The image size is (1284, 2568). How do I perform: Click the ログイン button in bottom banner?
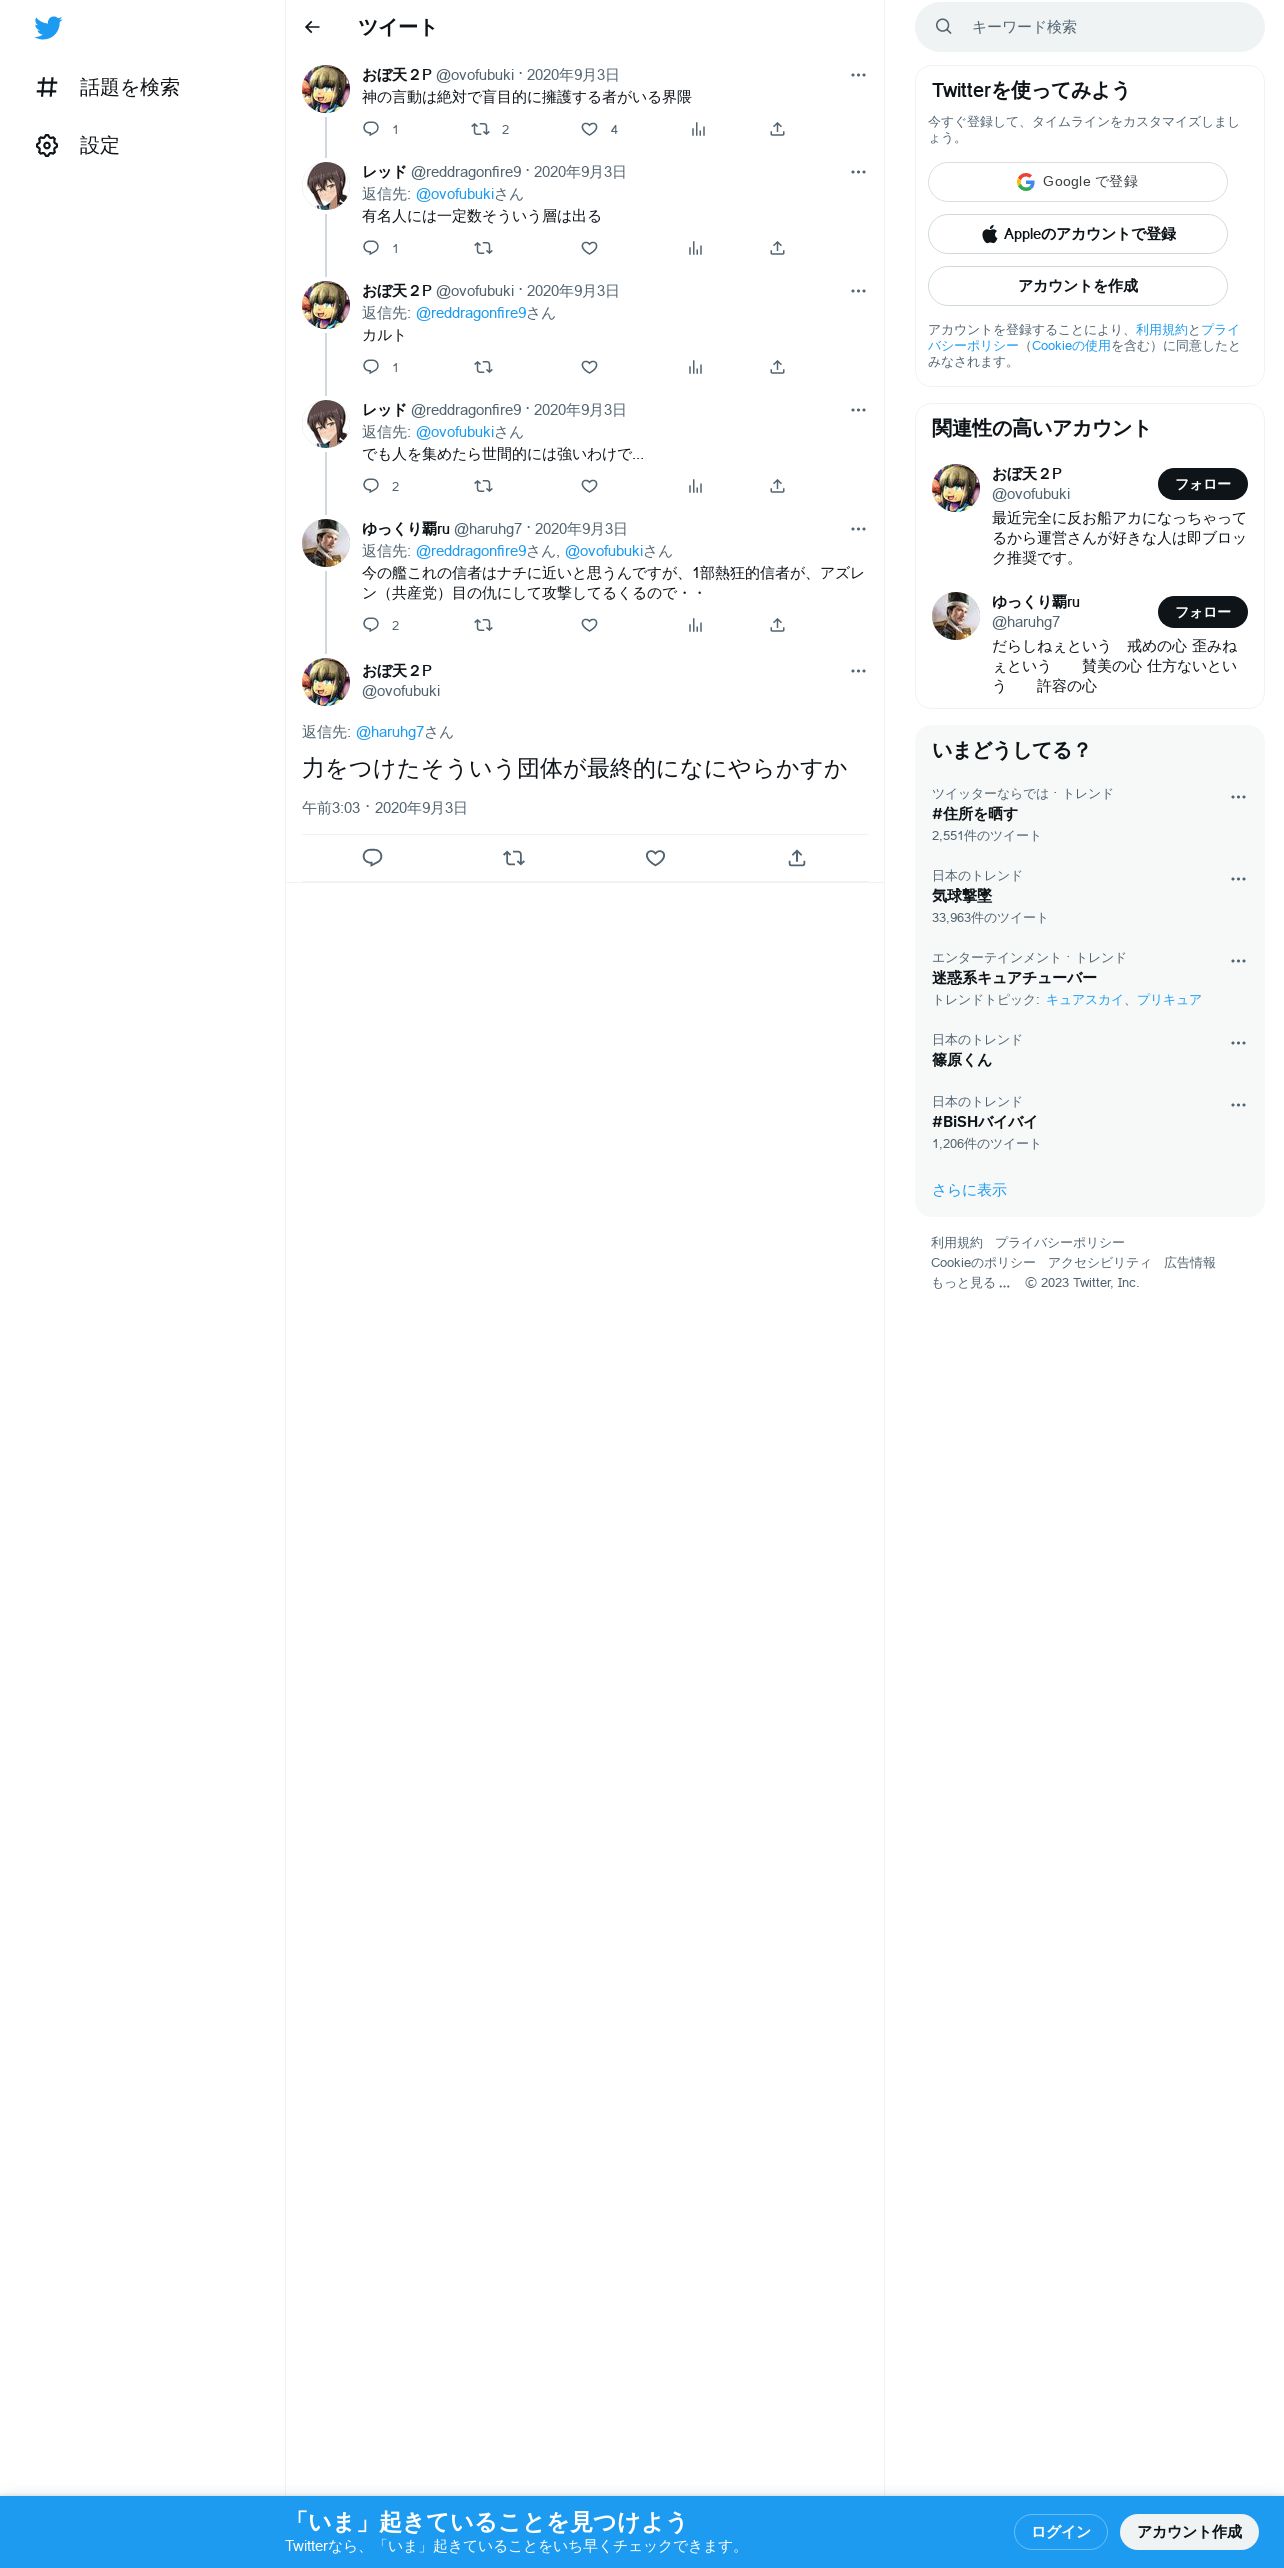click(x=1060, y=2531)
